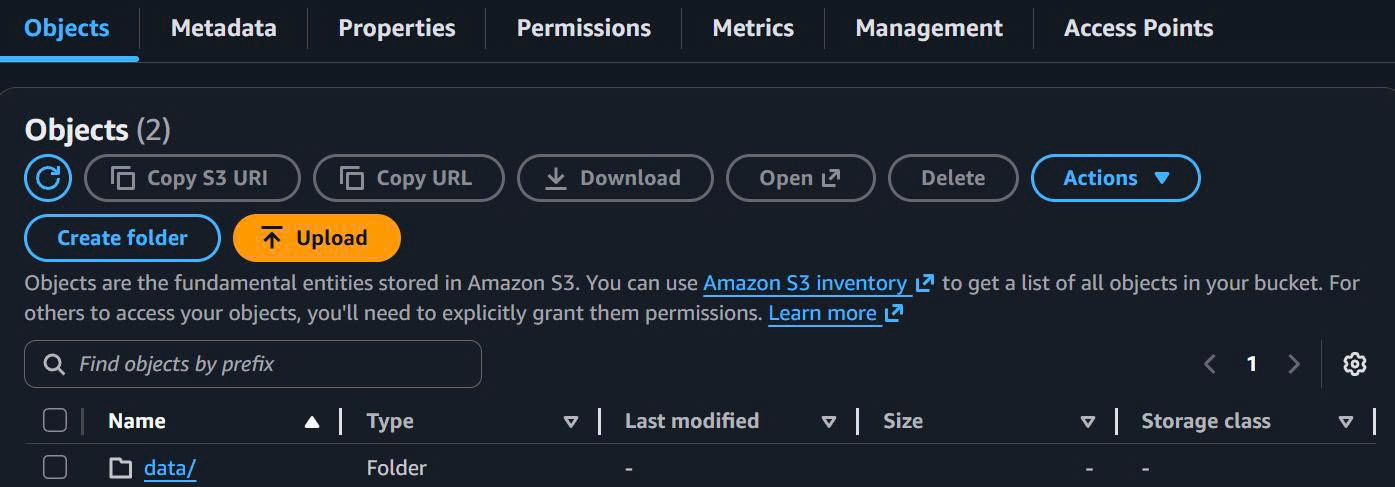Switch to the Metrics tab
The image size is (1395, 487).
click(753, 29)
